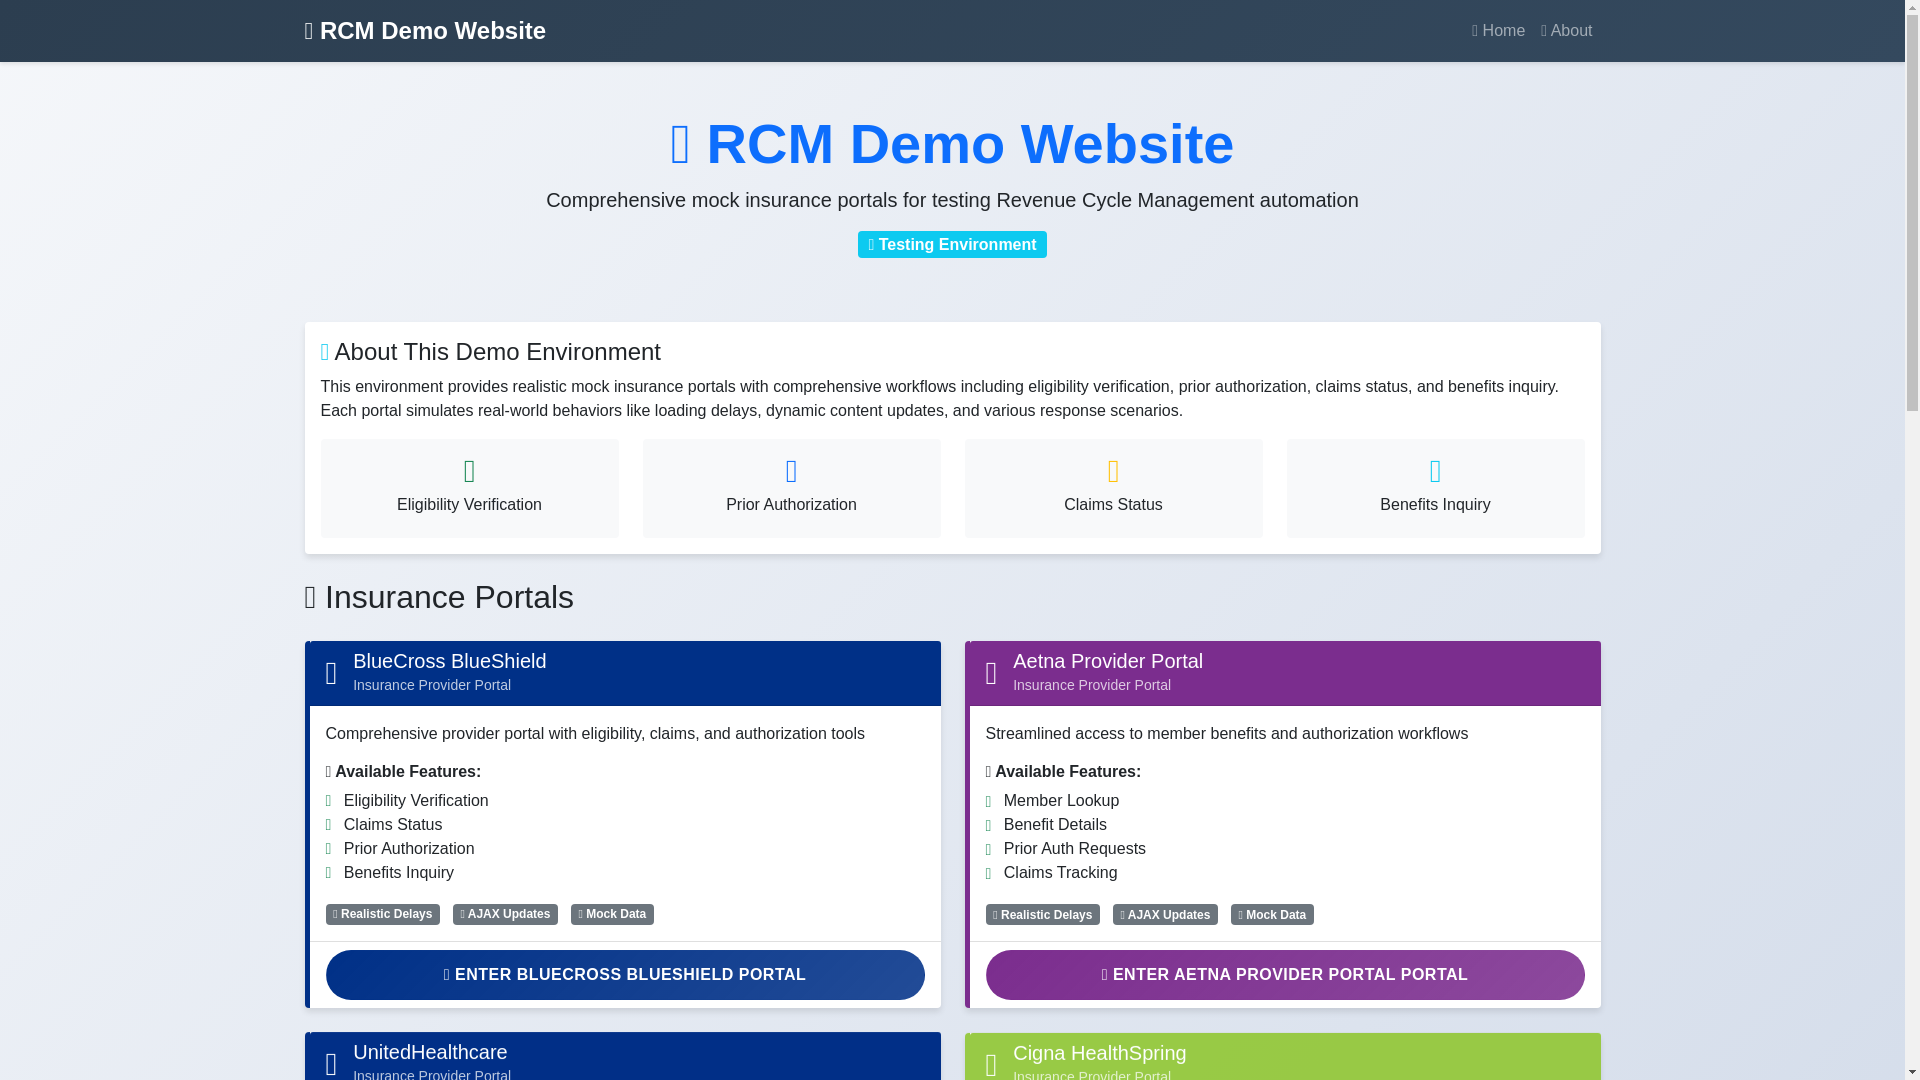Click Aetna AJAX Updates badge

click(x=1165, y=915)
